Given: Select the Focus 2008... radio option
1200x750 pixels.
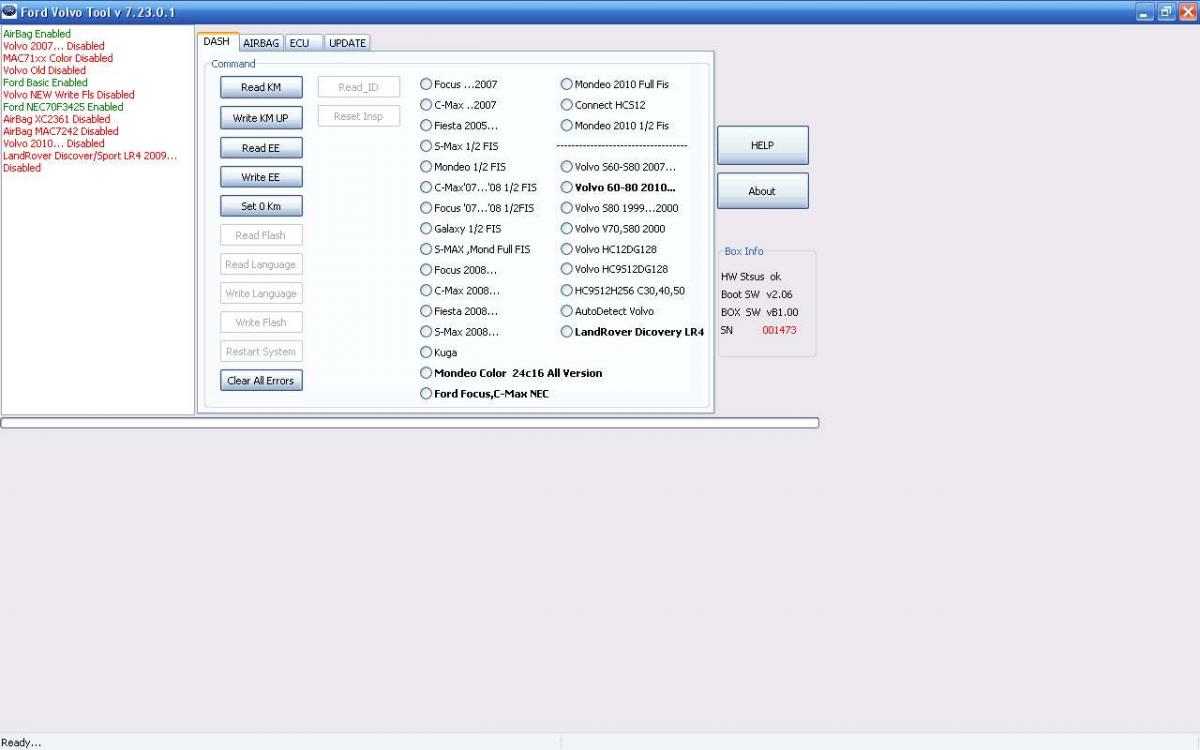Looking at the screenshot, I should (459, 270).
